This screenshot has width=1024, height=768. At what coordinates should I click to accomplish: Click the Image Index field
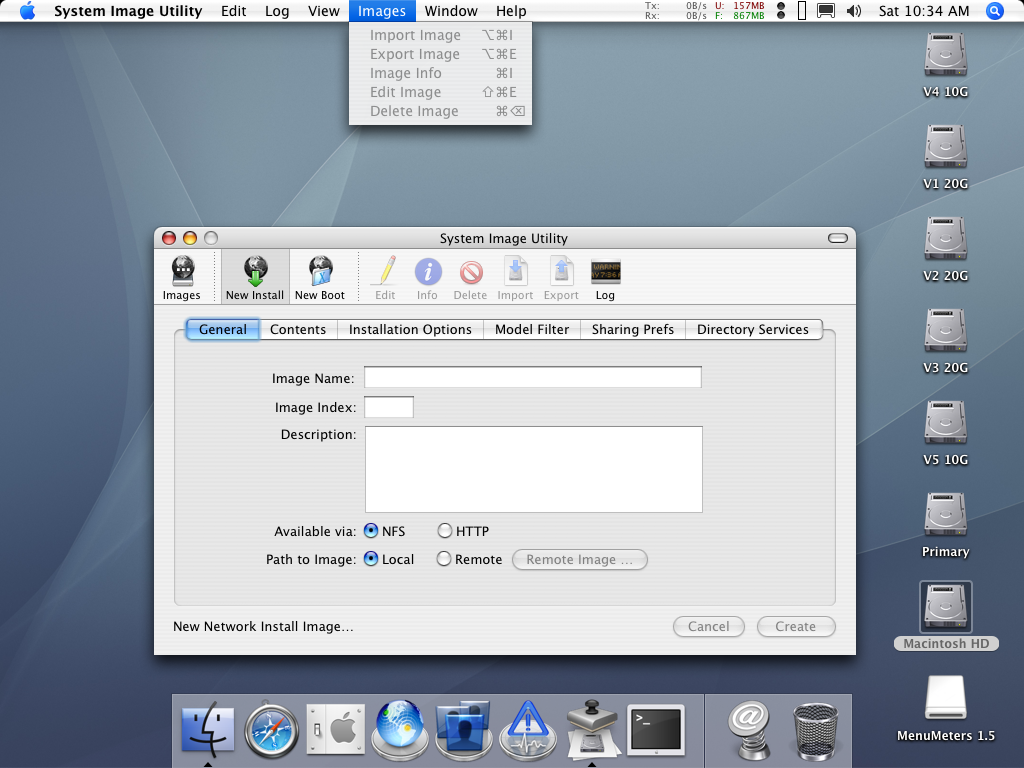[389, 407]
